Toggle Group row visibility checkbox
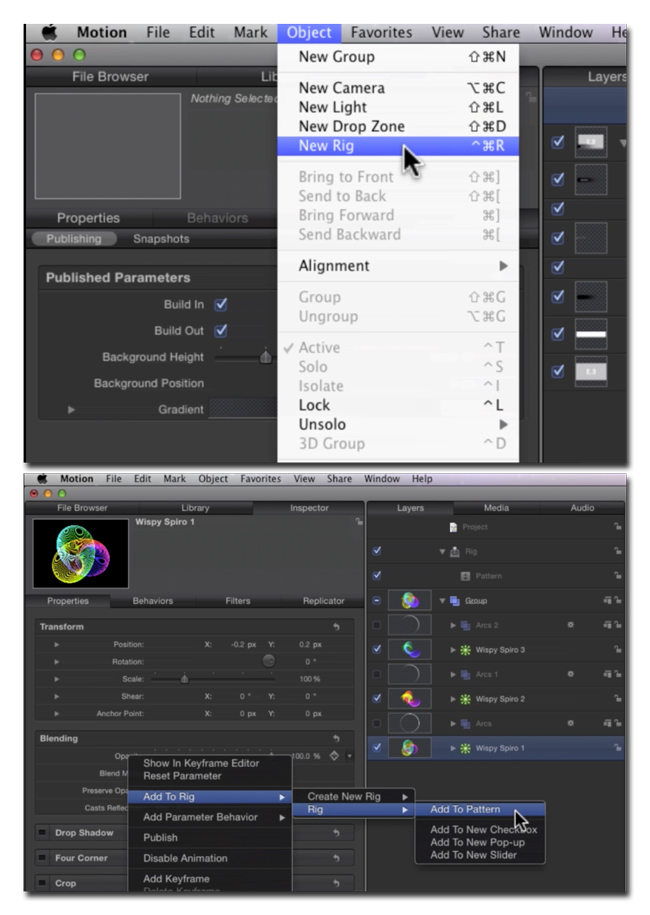The width and height of the screenshot is (650, 915). coord(377,600)
